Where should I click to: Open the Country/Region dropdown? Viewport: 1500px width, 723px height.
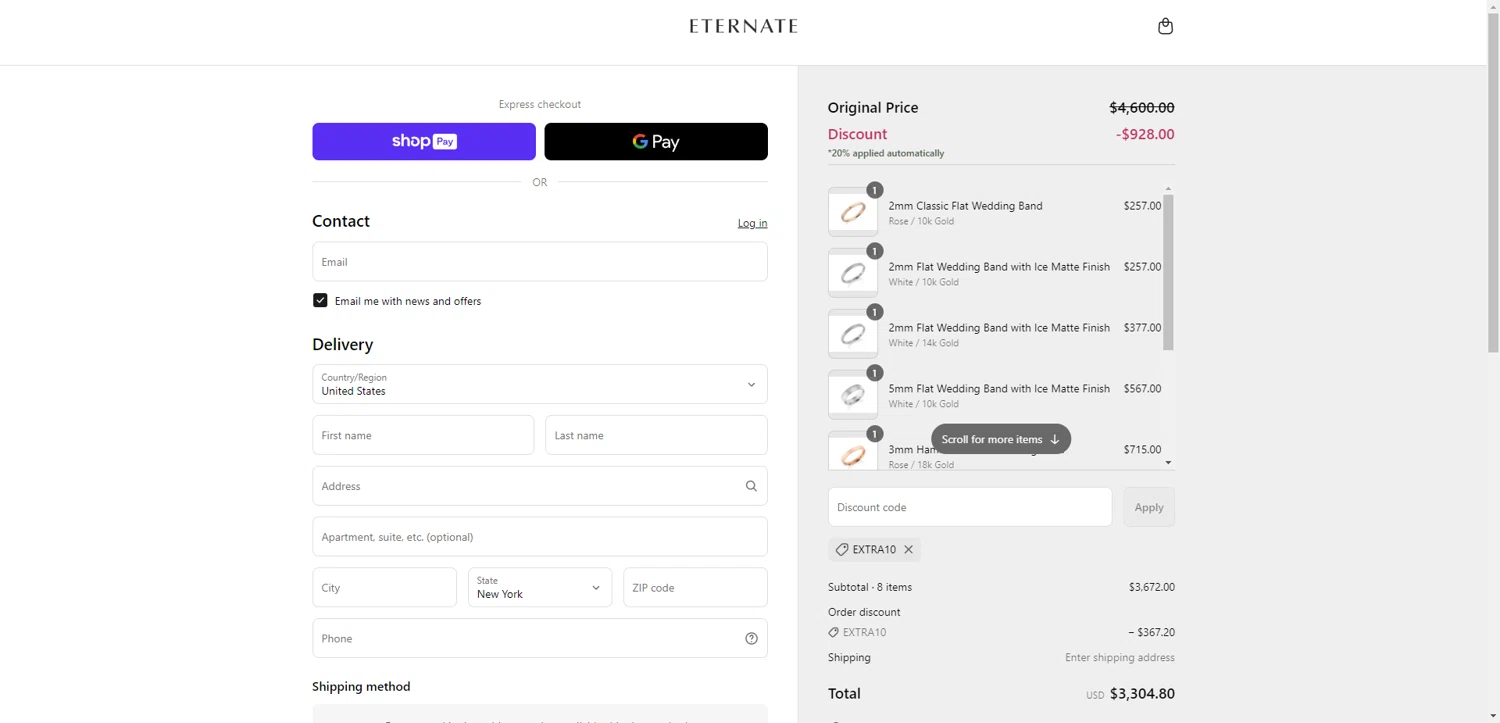click(x=540, y=384)
